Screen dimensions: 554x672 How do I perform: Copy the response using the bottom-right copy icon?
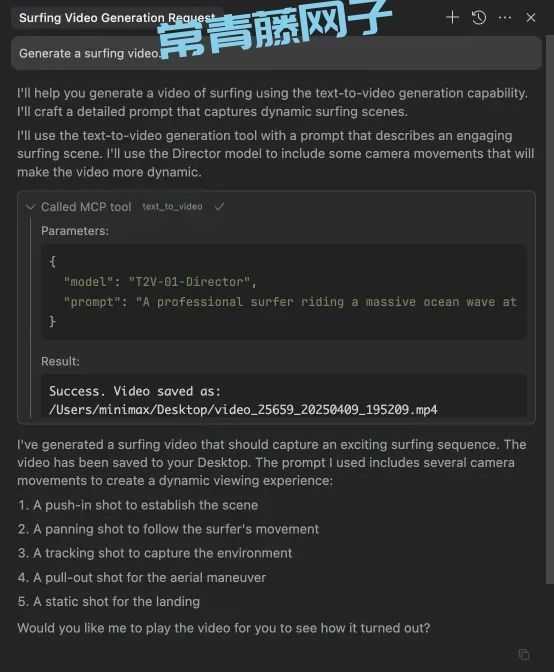point(524,654)
